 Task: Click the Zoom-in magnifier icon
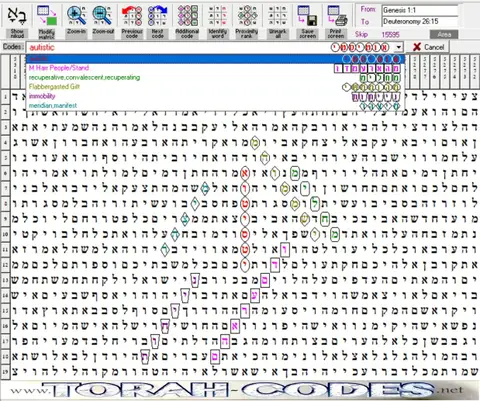(77, 16)
